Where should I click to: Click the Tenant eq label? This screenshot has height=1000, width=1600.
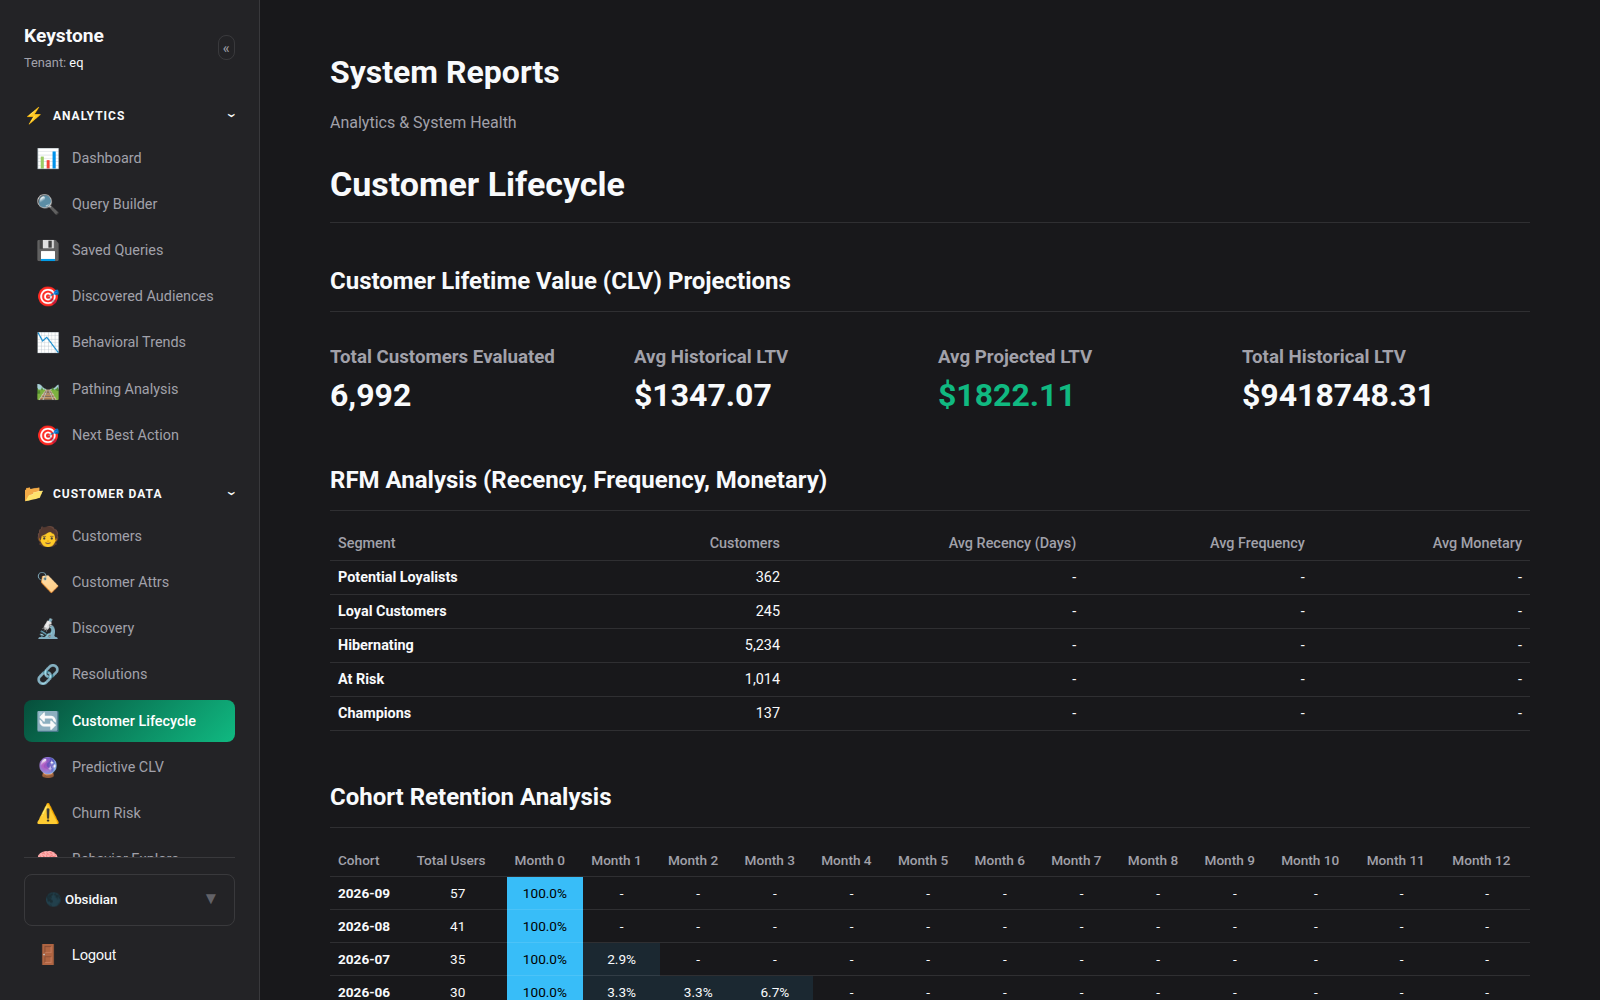point(54,63)
